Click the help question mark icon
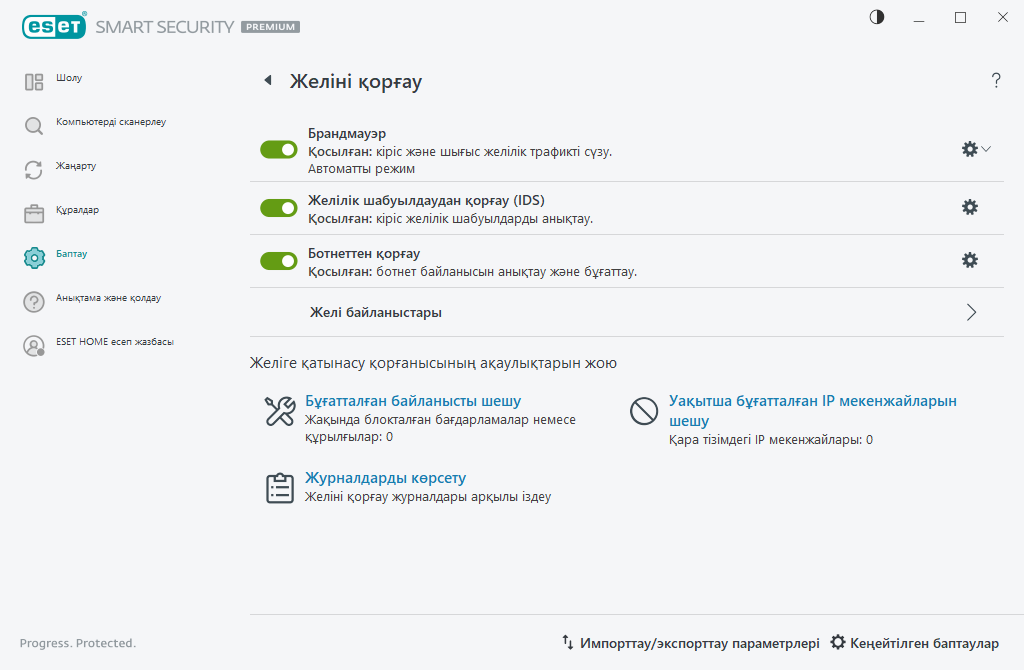The width and height of the screenshot is (1024, 670). click(996, 81)
